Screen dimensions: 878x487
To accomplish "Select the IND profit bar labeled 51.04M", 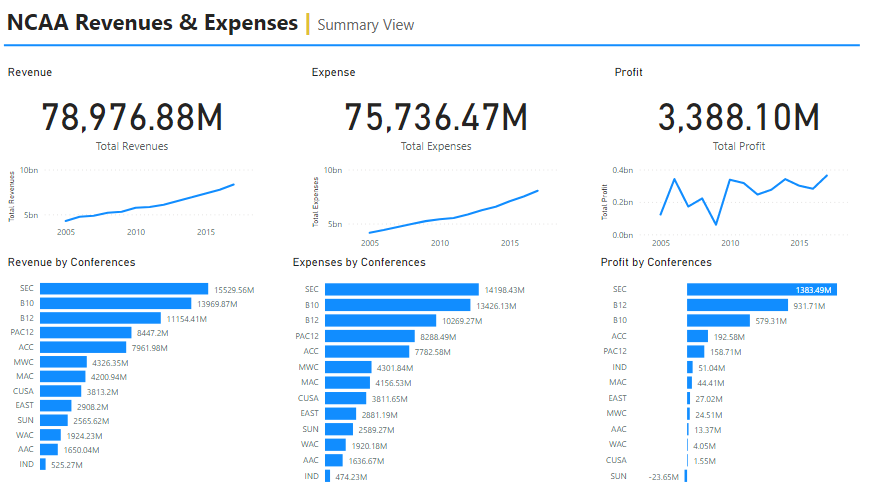I will click(x=690, y=367).
